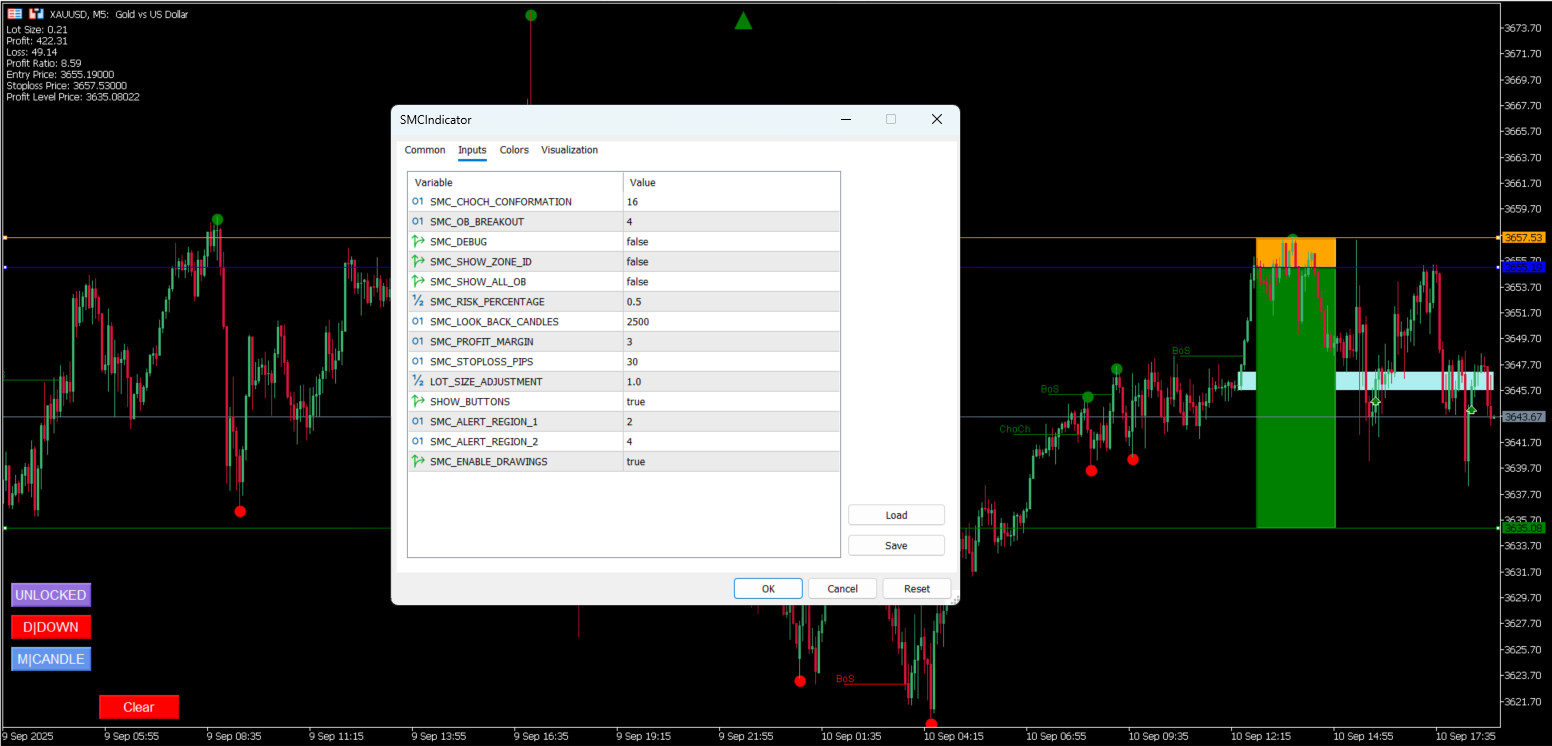Select the SMC_ALERT_REGION_2 row name
This screenshot has width=1552, height=746.
tap(483, 442)
